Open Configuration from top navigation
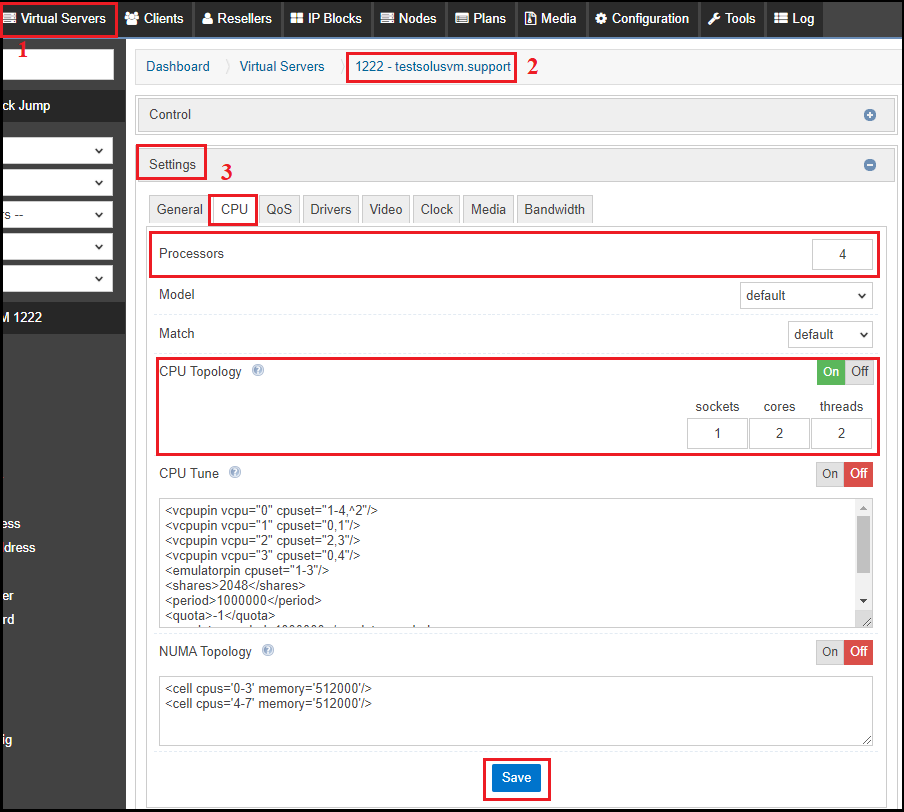This screenshot has width=904, height=812. [x=641, y=18]
